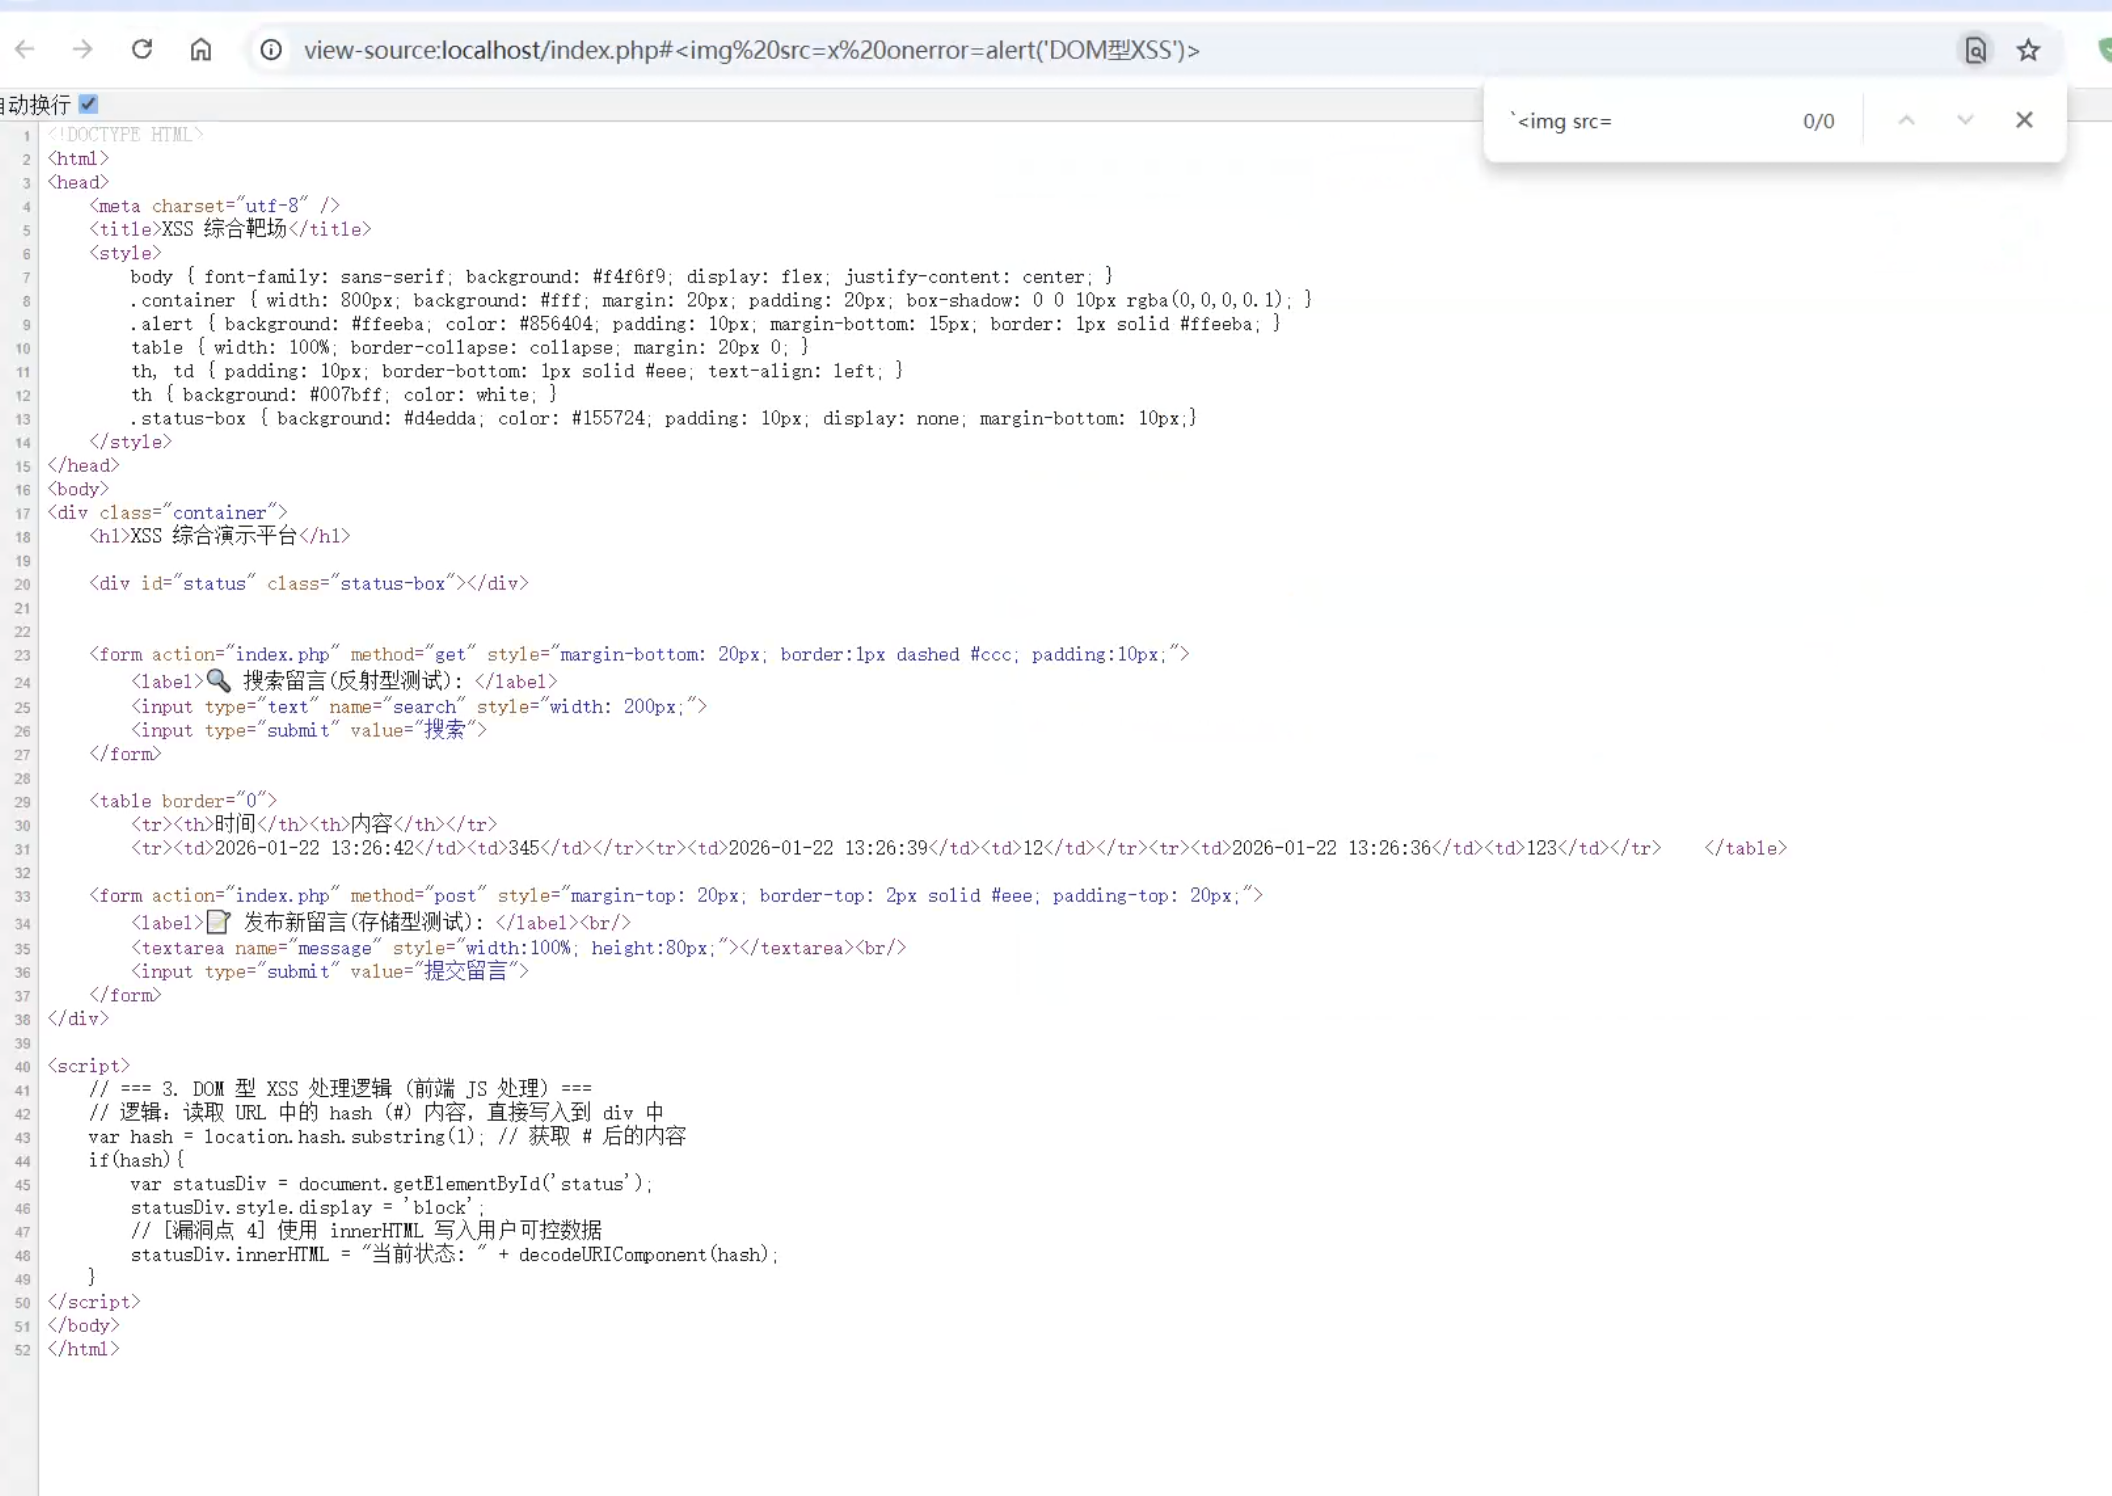Click the <div id="status"> source line
The image size is (2112, 1496).
[x=309, y=584]
